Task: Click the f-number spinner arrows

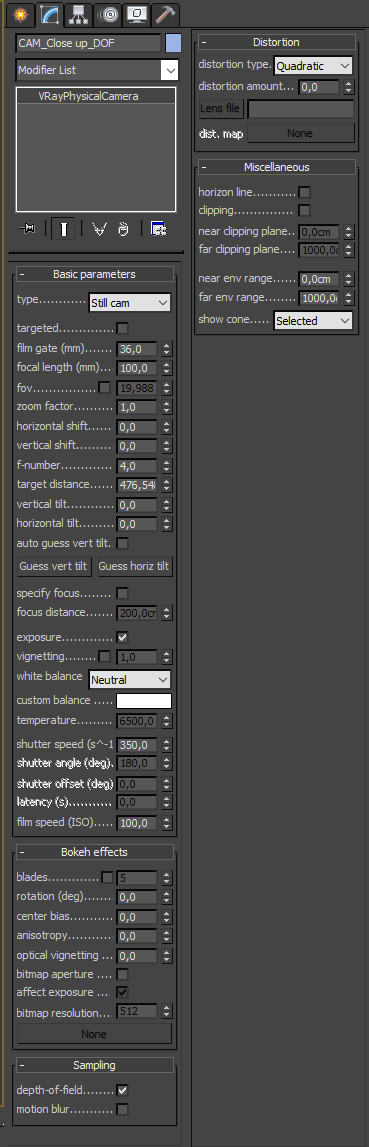Action: tap(167, 465)
